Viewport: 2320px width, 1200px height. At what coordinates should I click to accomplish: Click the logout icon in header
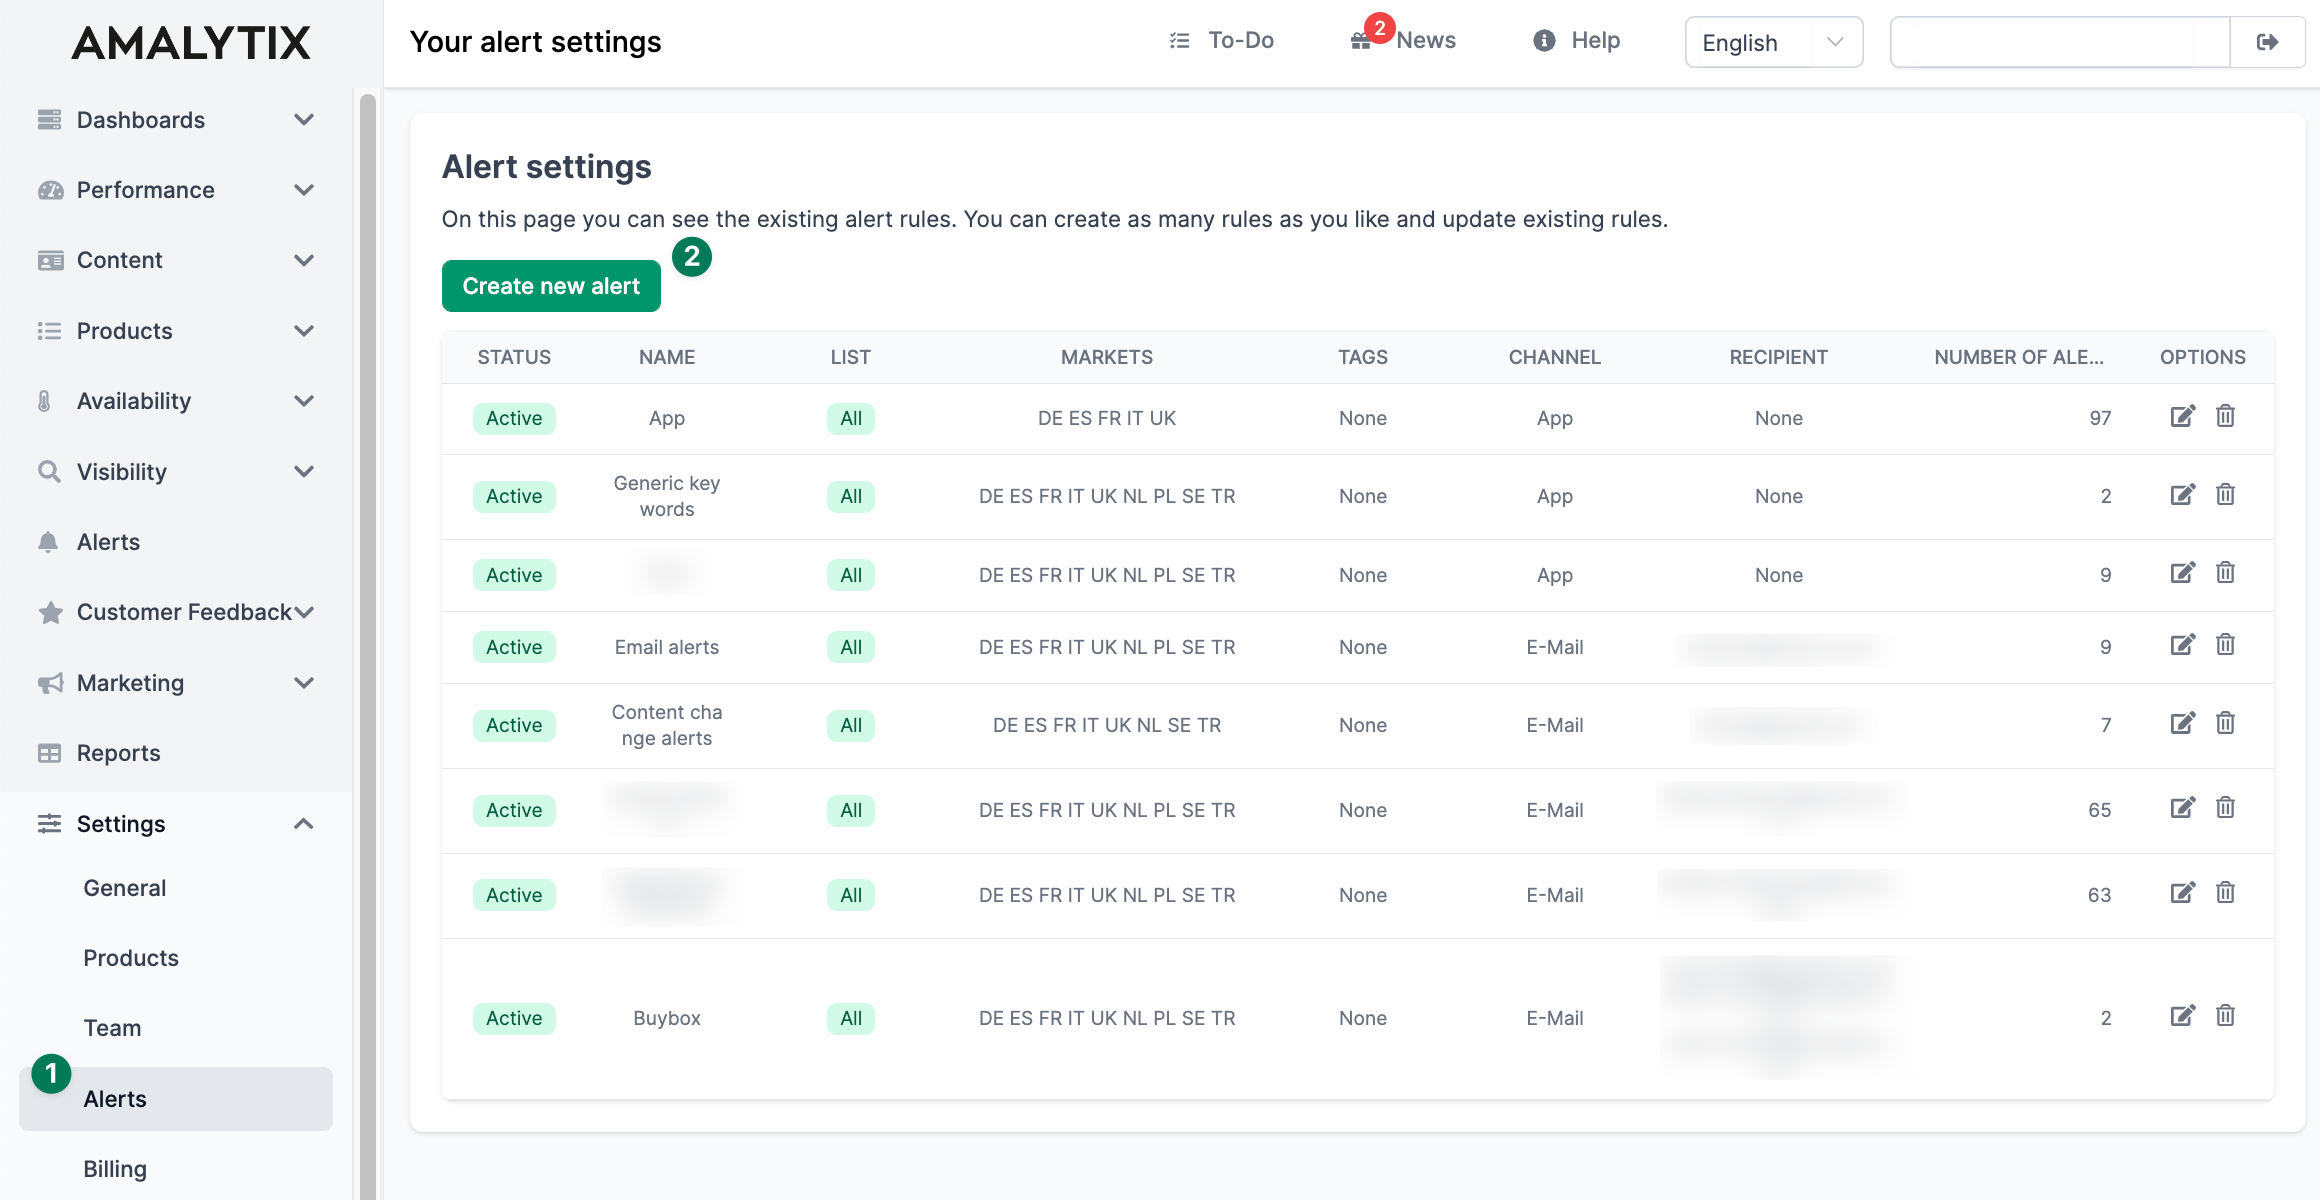tap(2267, 42)
